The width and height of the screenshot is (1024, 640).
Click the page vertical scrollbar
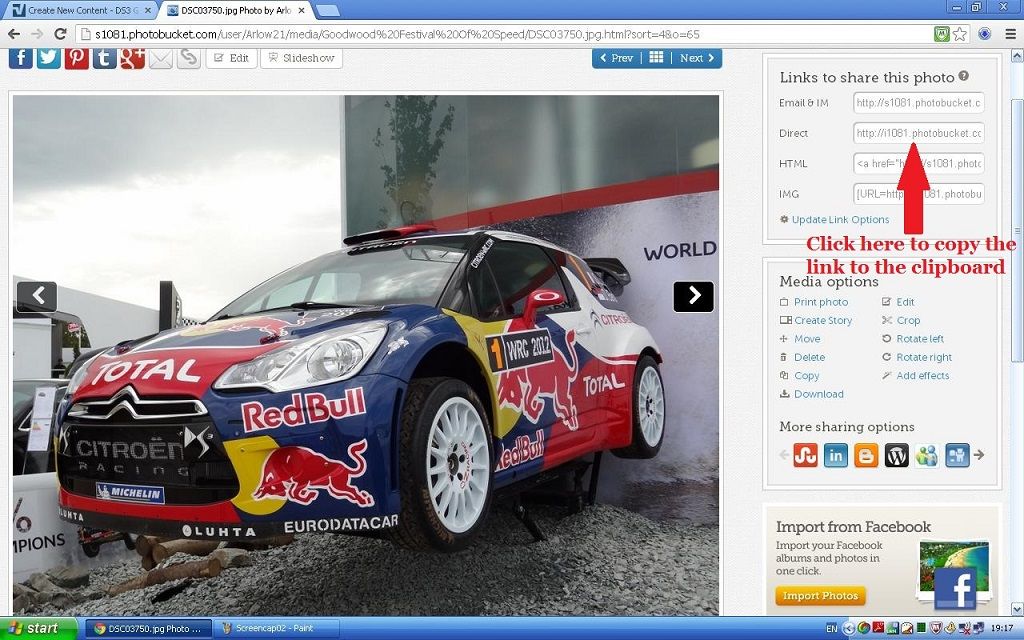pyautogui.click(x=1017, y=229)
